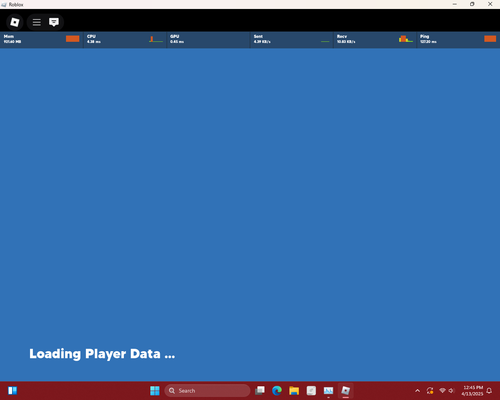Open the GPU performance stat panel
Viewport: 500px width, 400px height.
[208, 39]
